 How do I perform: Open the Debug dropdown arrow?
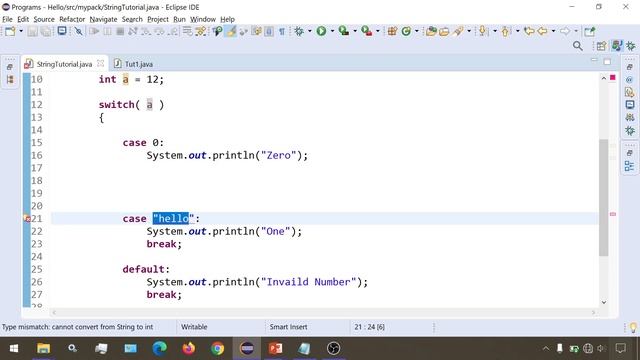click(310, 31)
